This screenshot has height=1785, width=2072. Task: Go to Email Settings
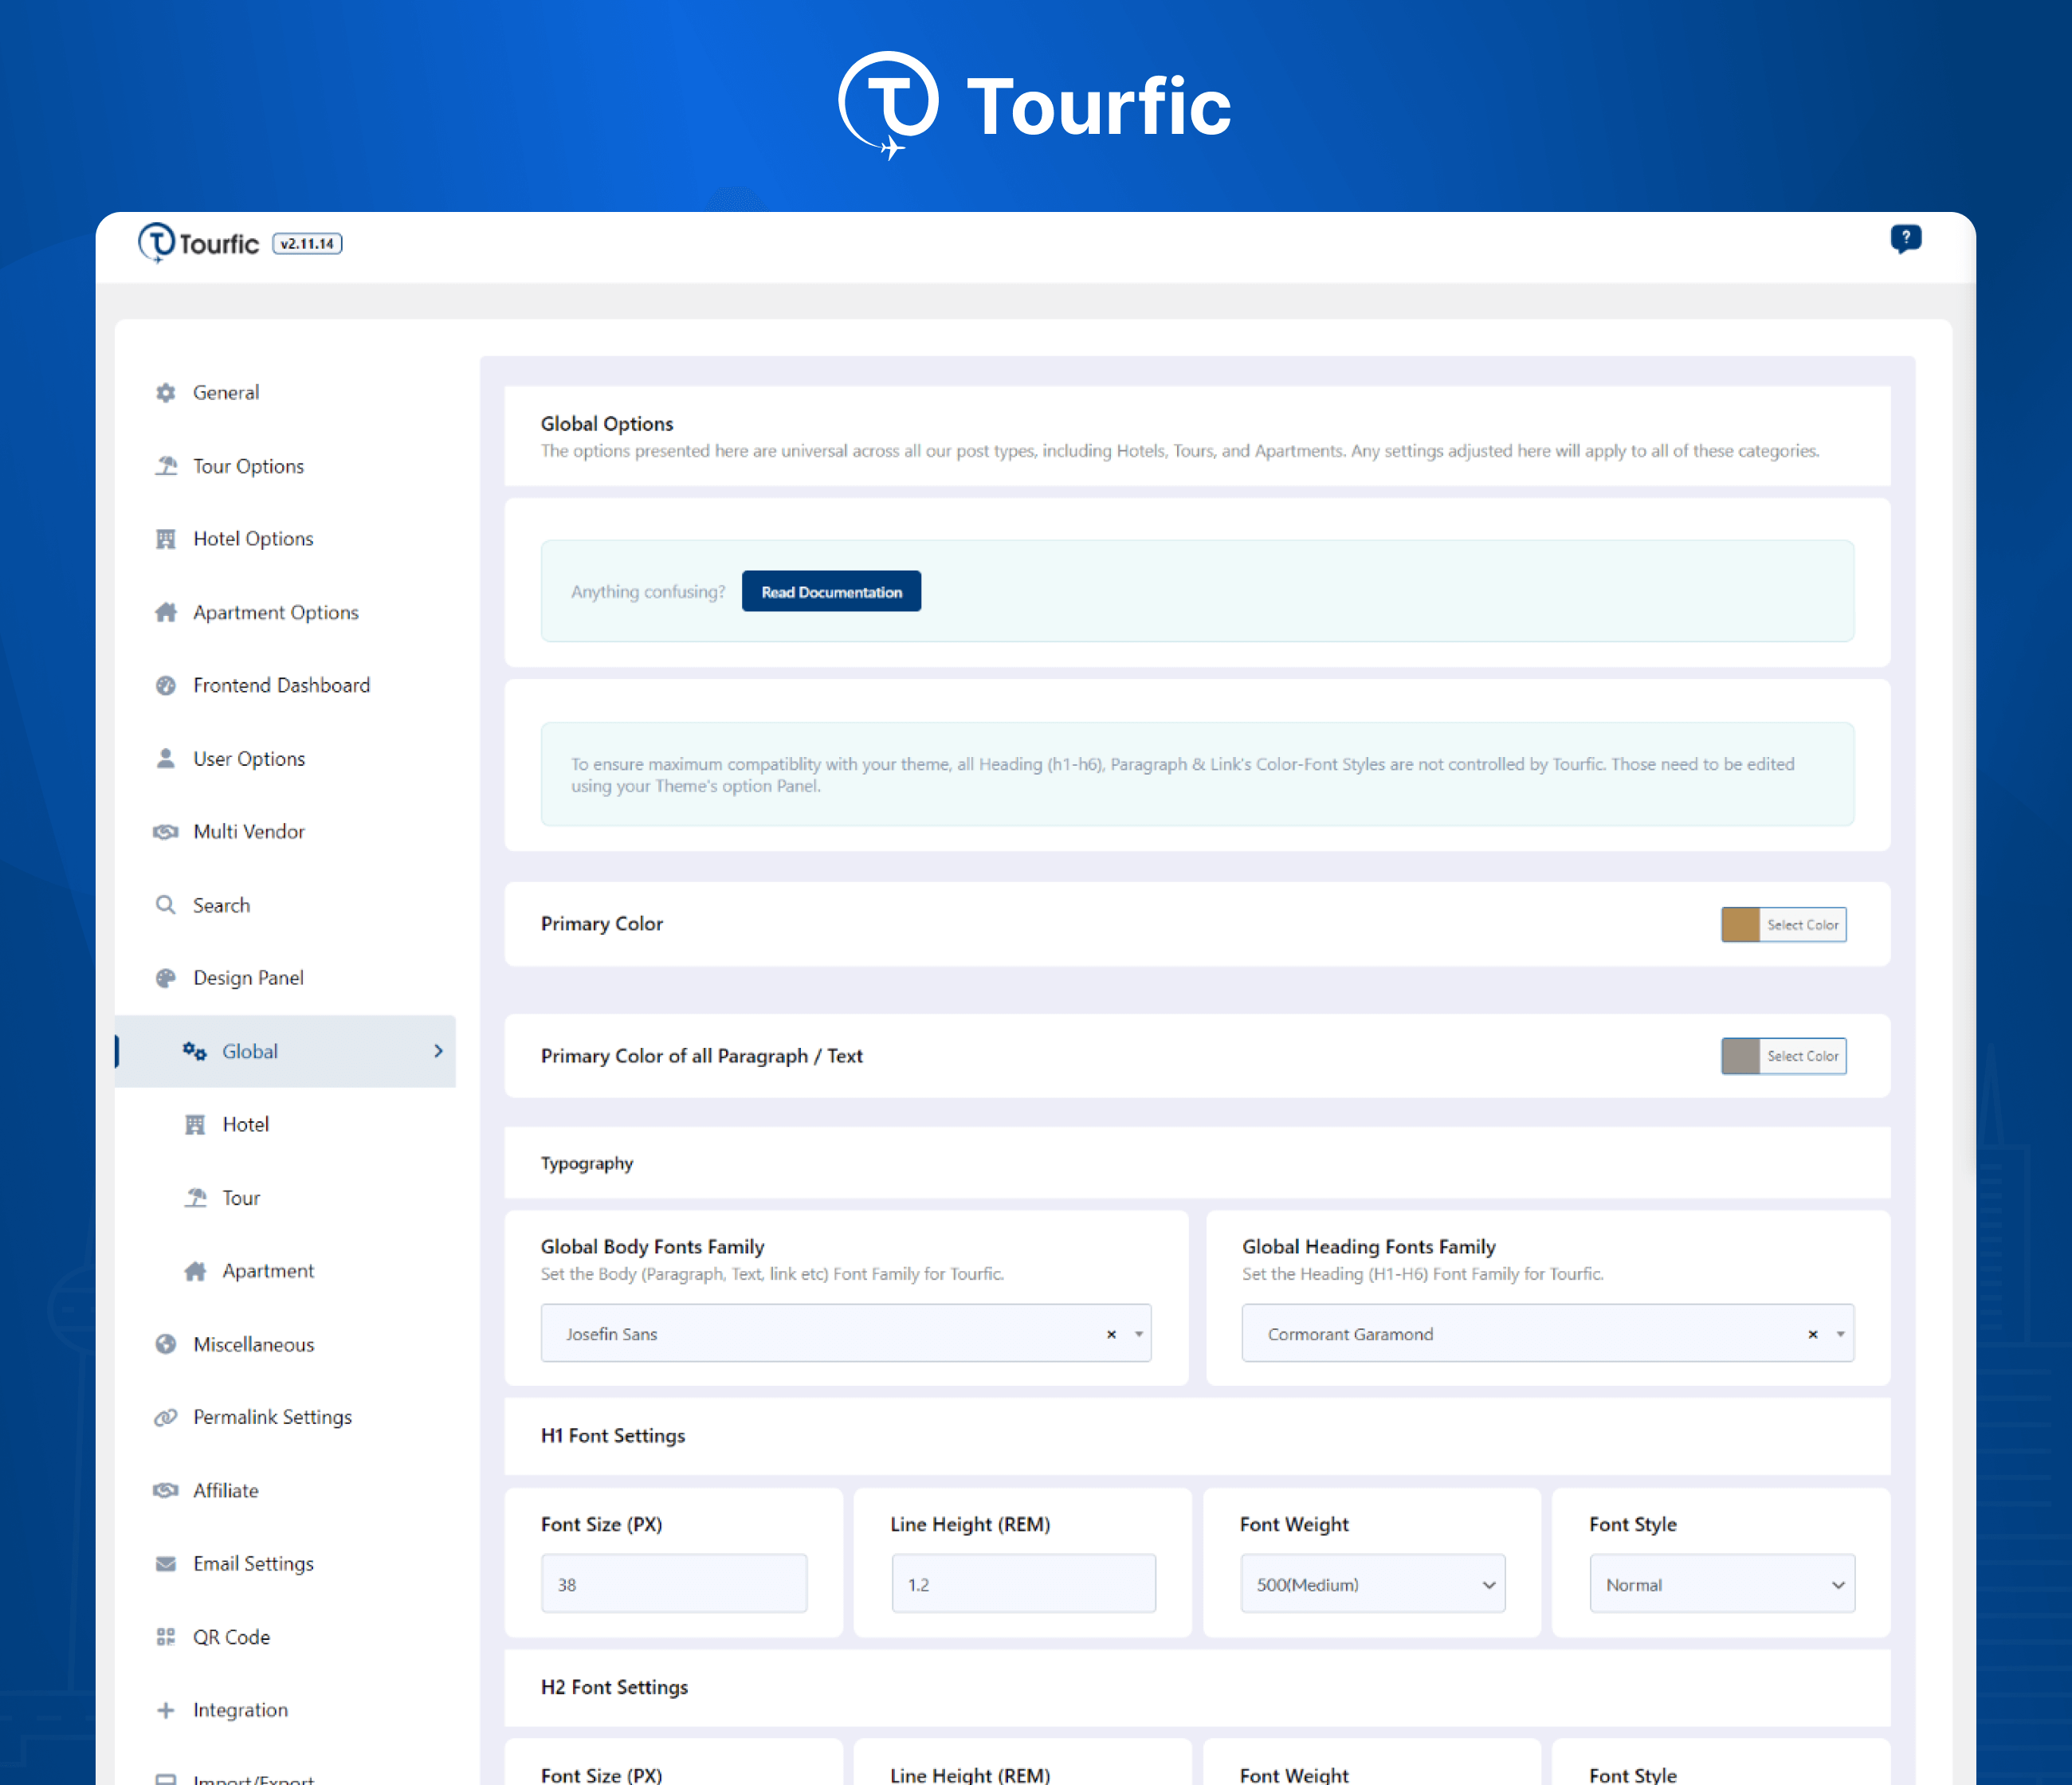254,1564
